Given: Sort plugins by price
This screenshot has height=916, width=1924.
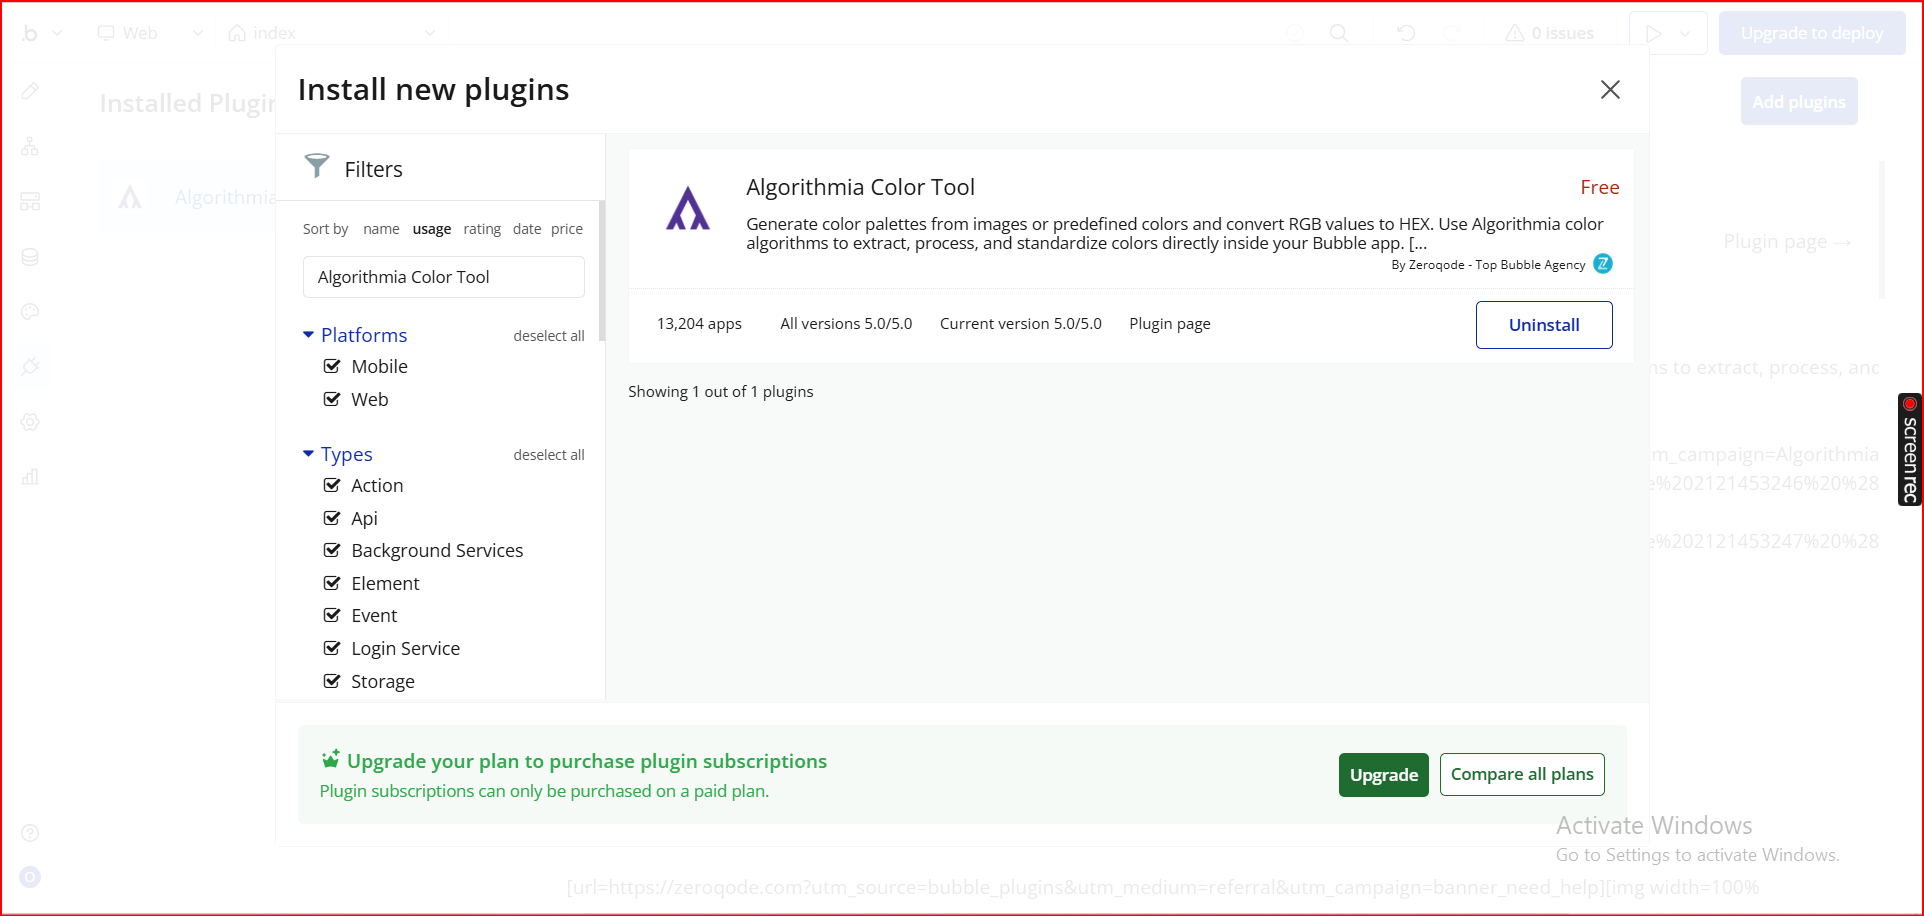Looking at the screenshot, I should point(566,229).
